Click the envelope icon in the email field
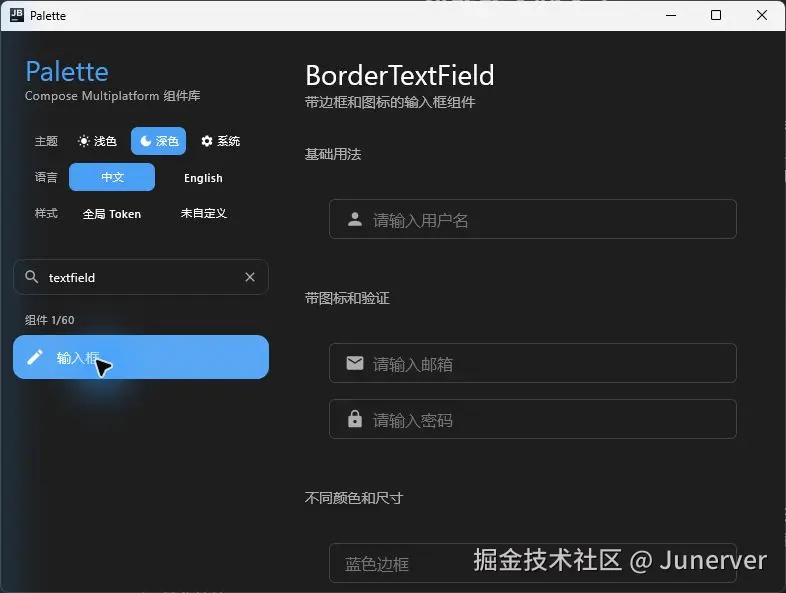The width and height of the screenshot is (786, 593). (x=355, y=363)
